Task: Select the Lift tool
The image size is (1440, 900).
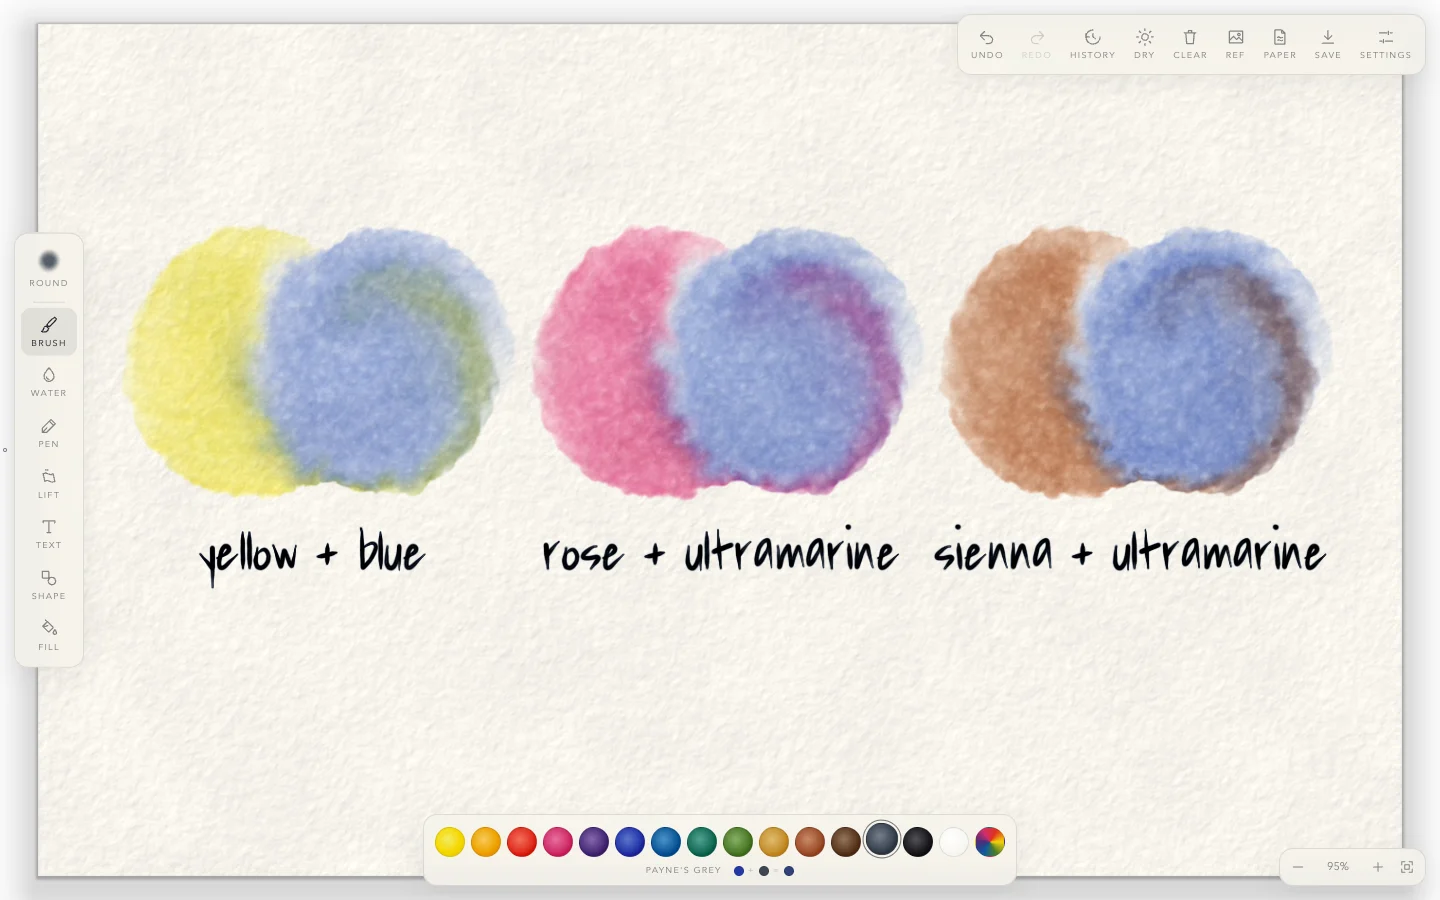Action: click(x=48, y=484)
